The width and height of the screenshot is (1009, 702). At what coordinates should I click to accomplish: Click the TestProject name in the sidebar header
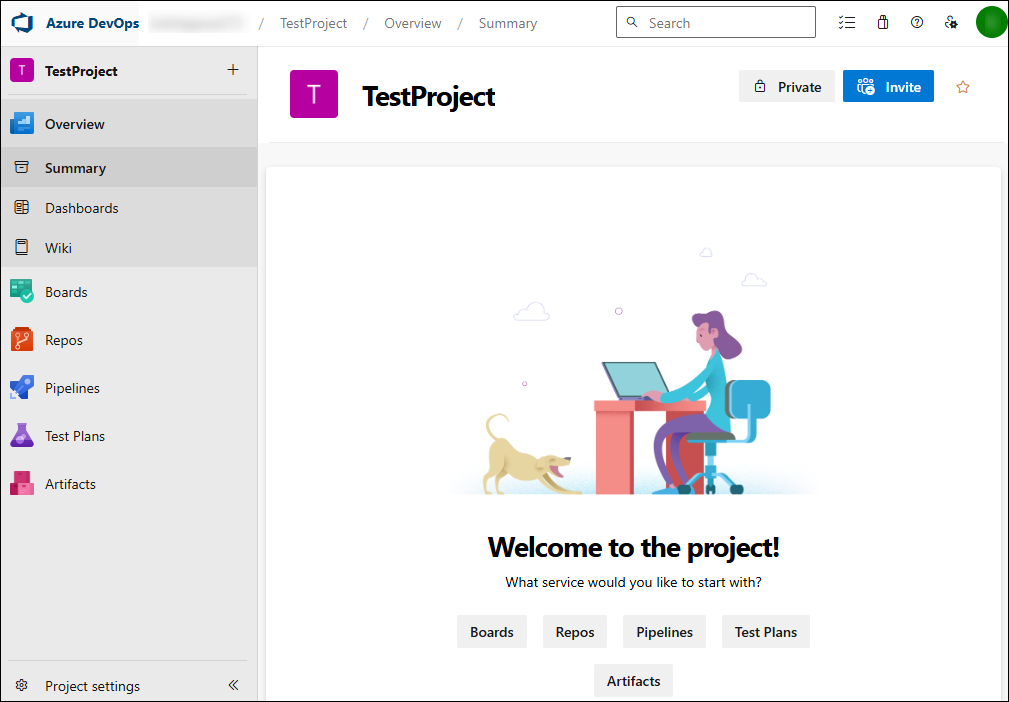tap(81, 71)
